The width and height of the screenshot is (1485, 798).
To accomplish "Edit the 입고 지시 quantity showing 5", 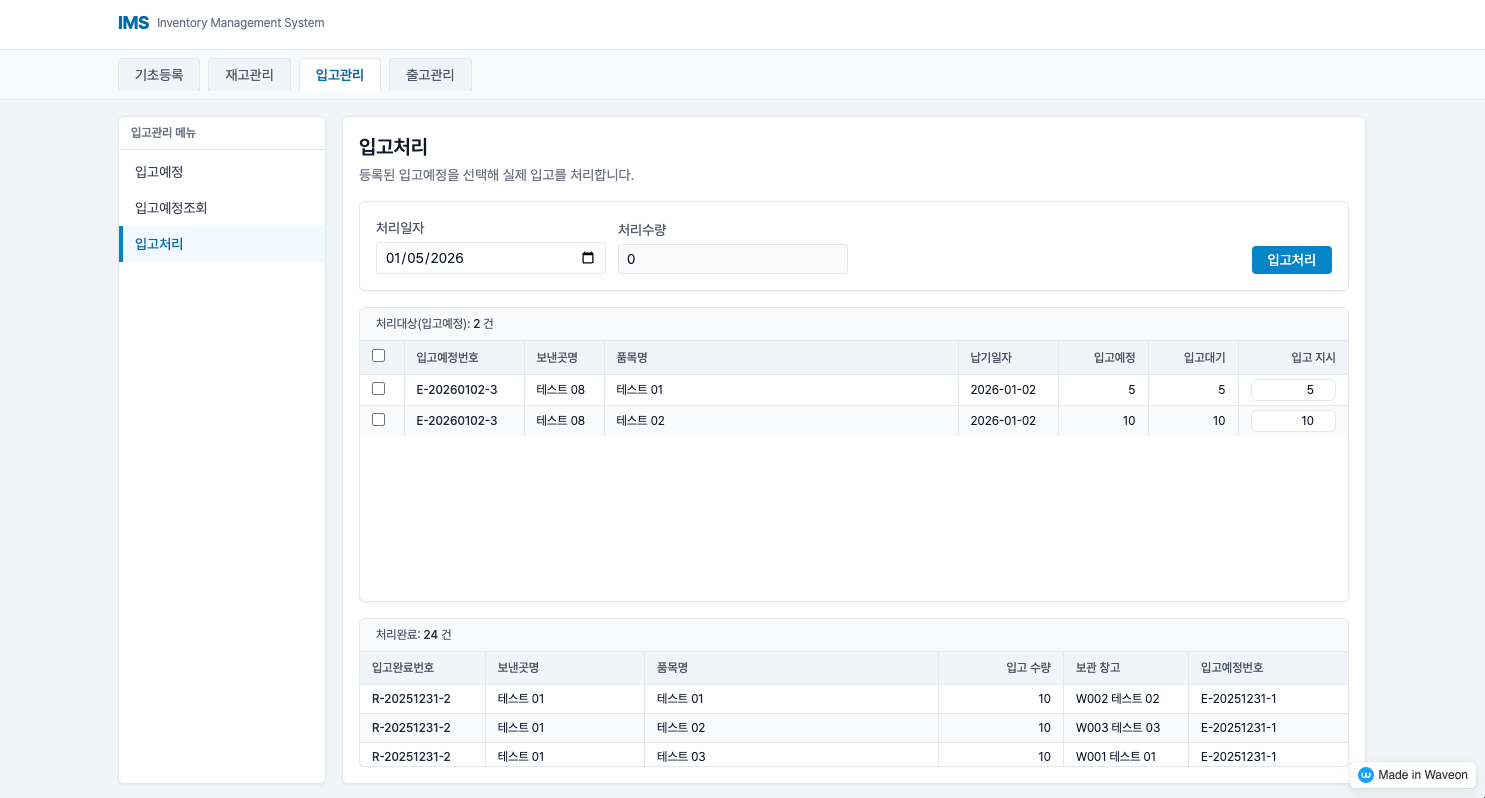I will click(x=1292, y=390).
